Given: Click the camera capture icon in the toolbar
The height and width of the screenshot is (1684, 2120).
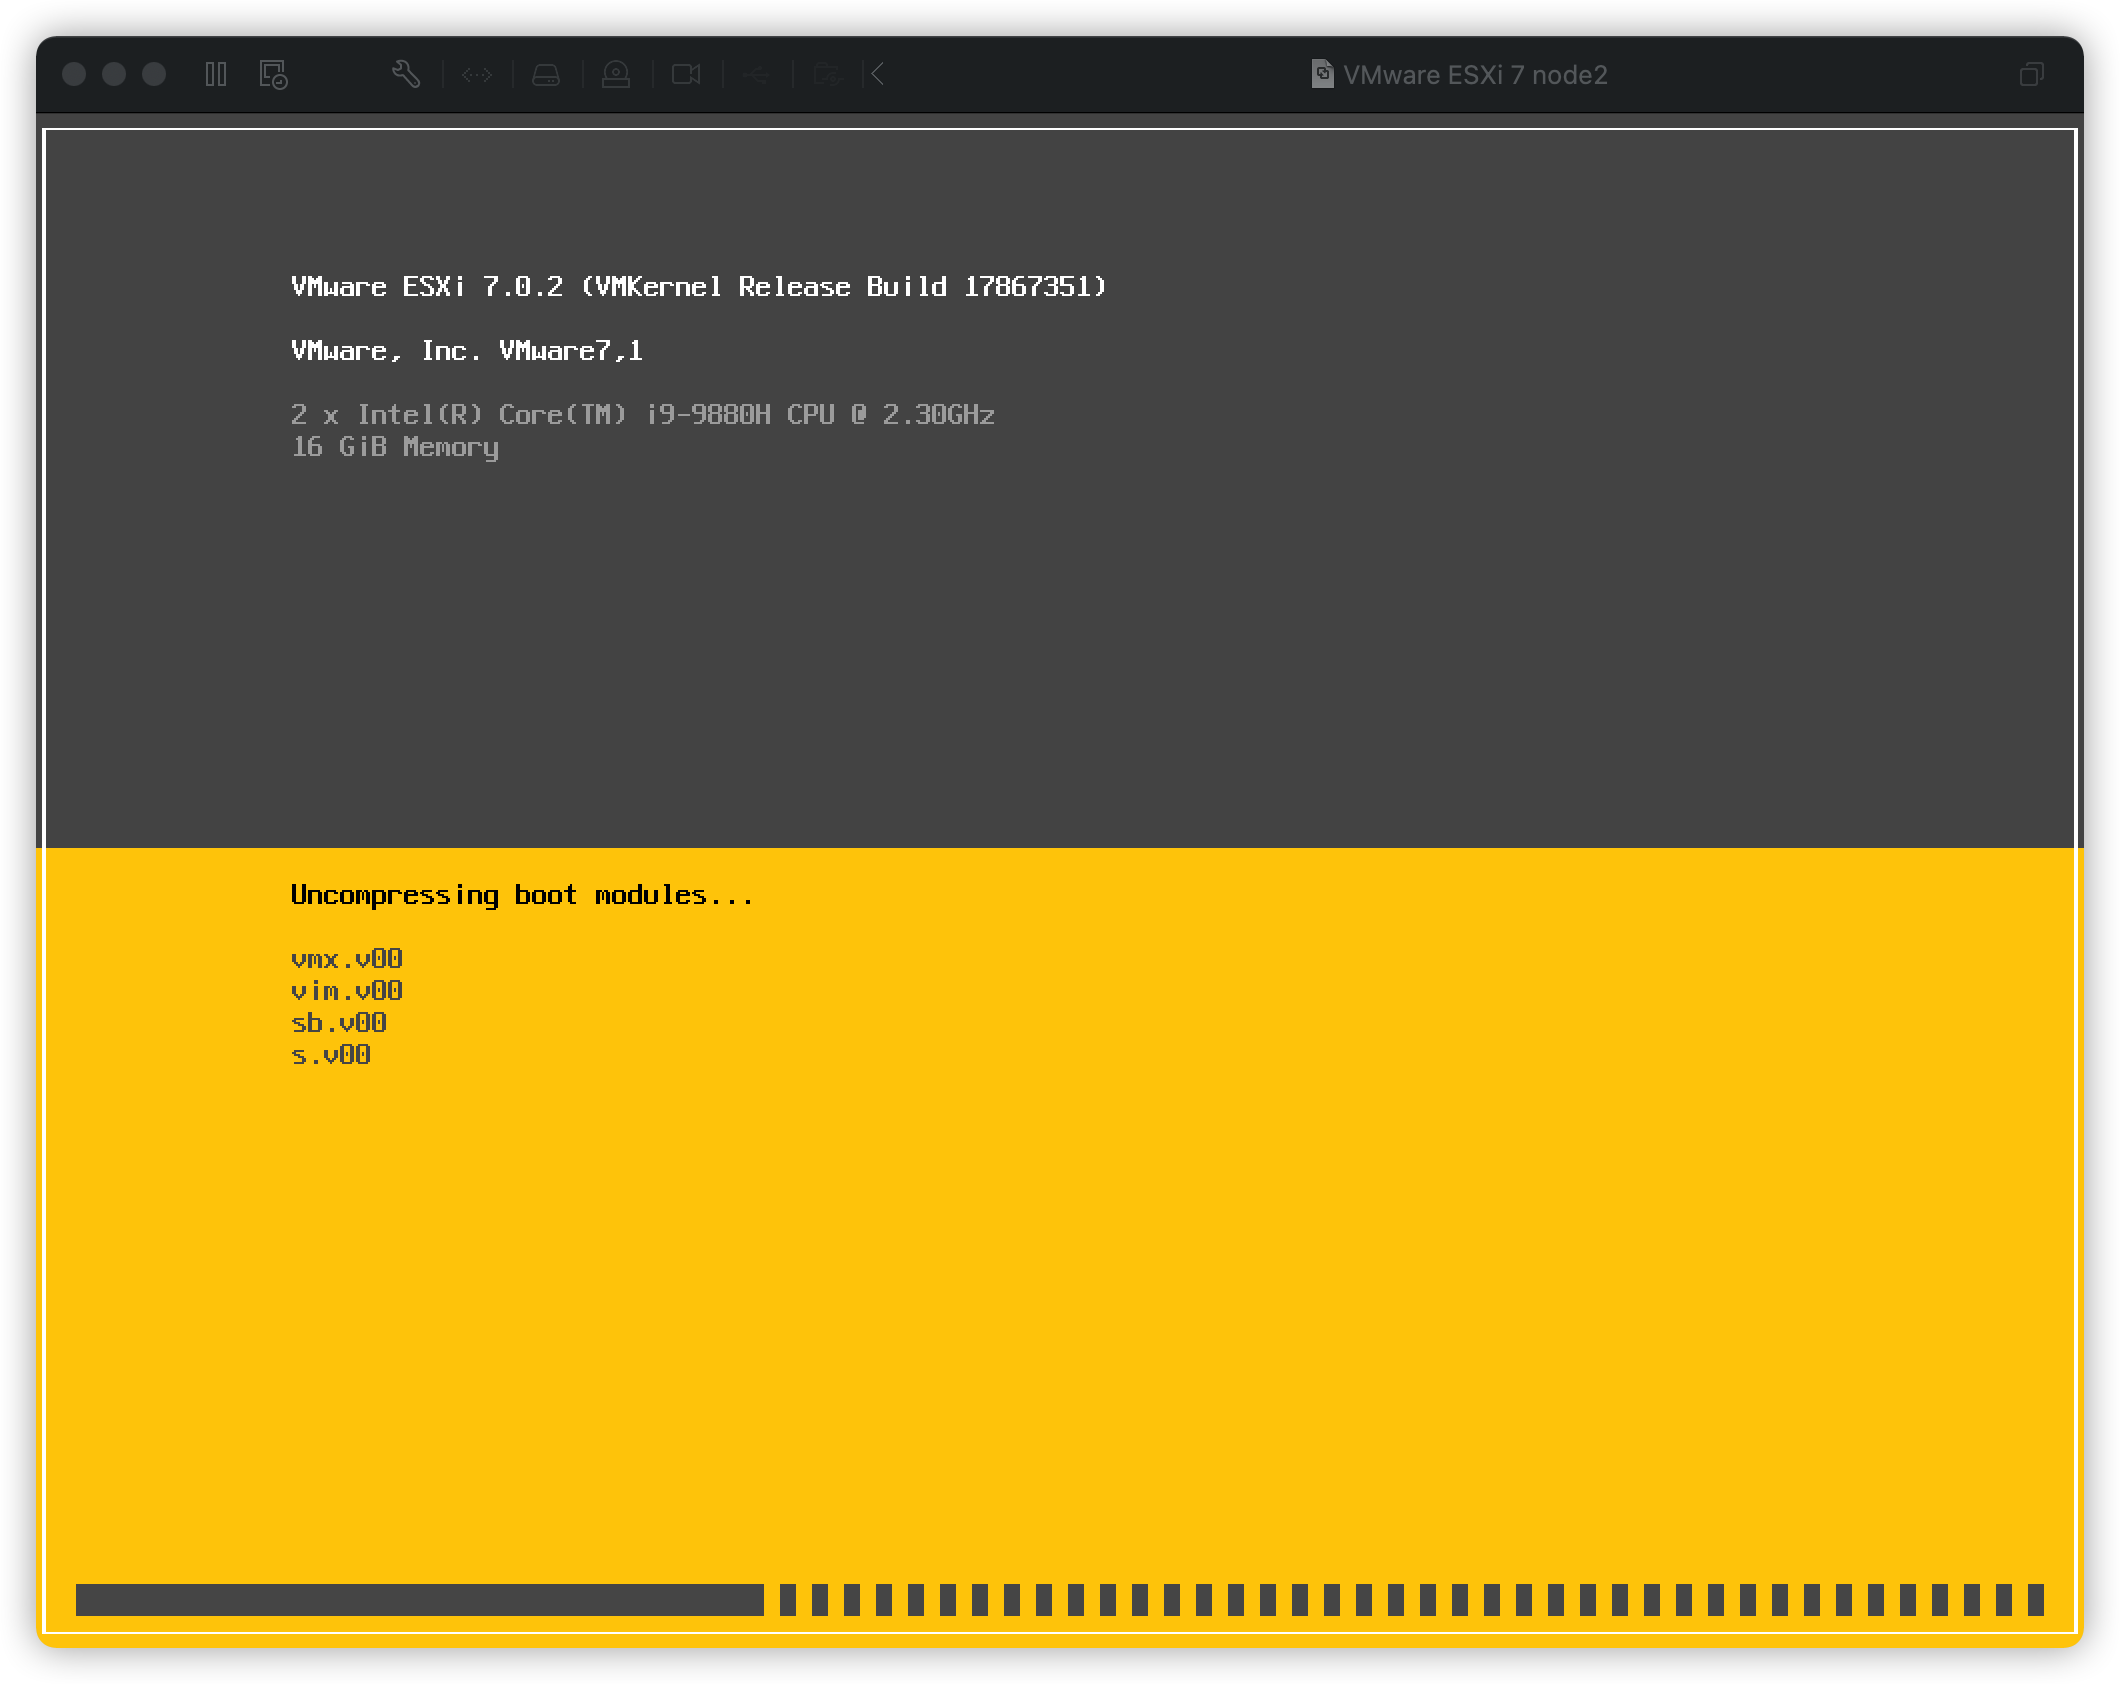Looking at the screenshot, I should pos(688,75).
